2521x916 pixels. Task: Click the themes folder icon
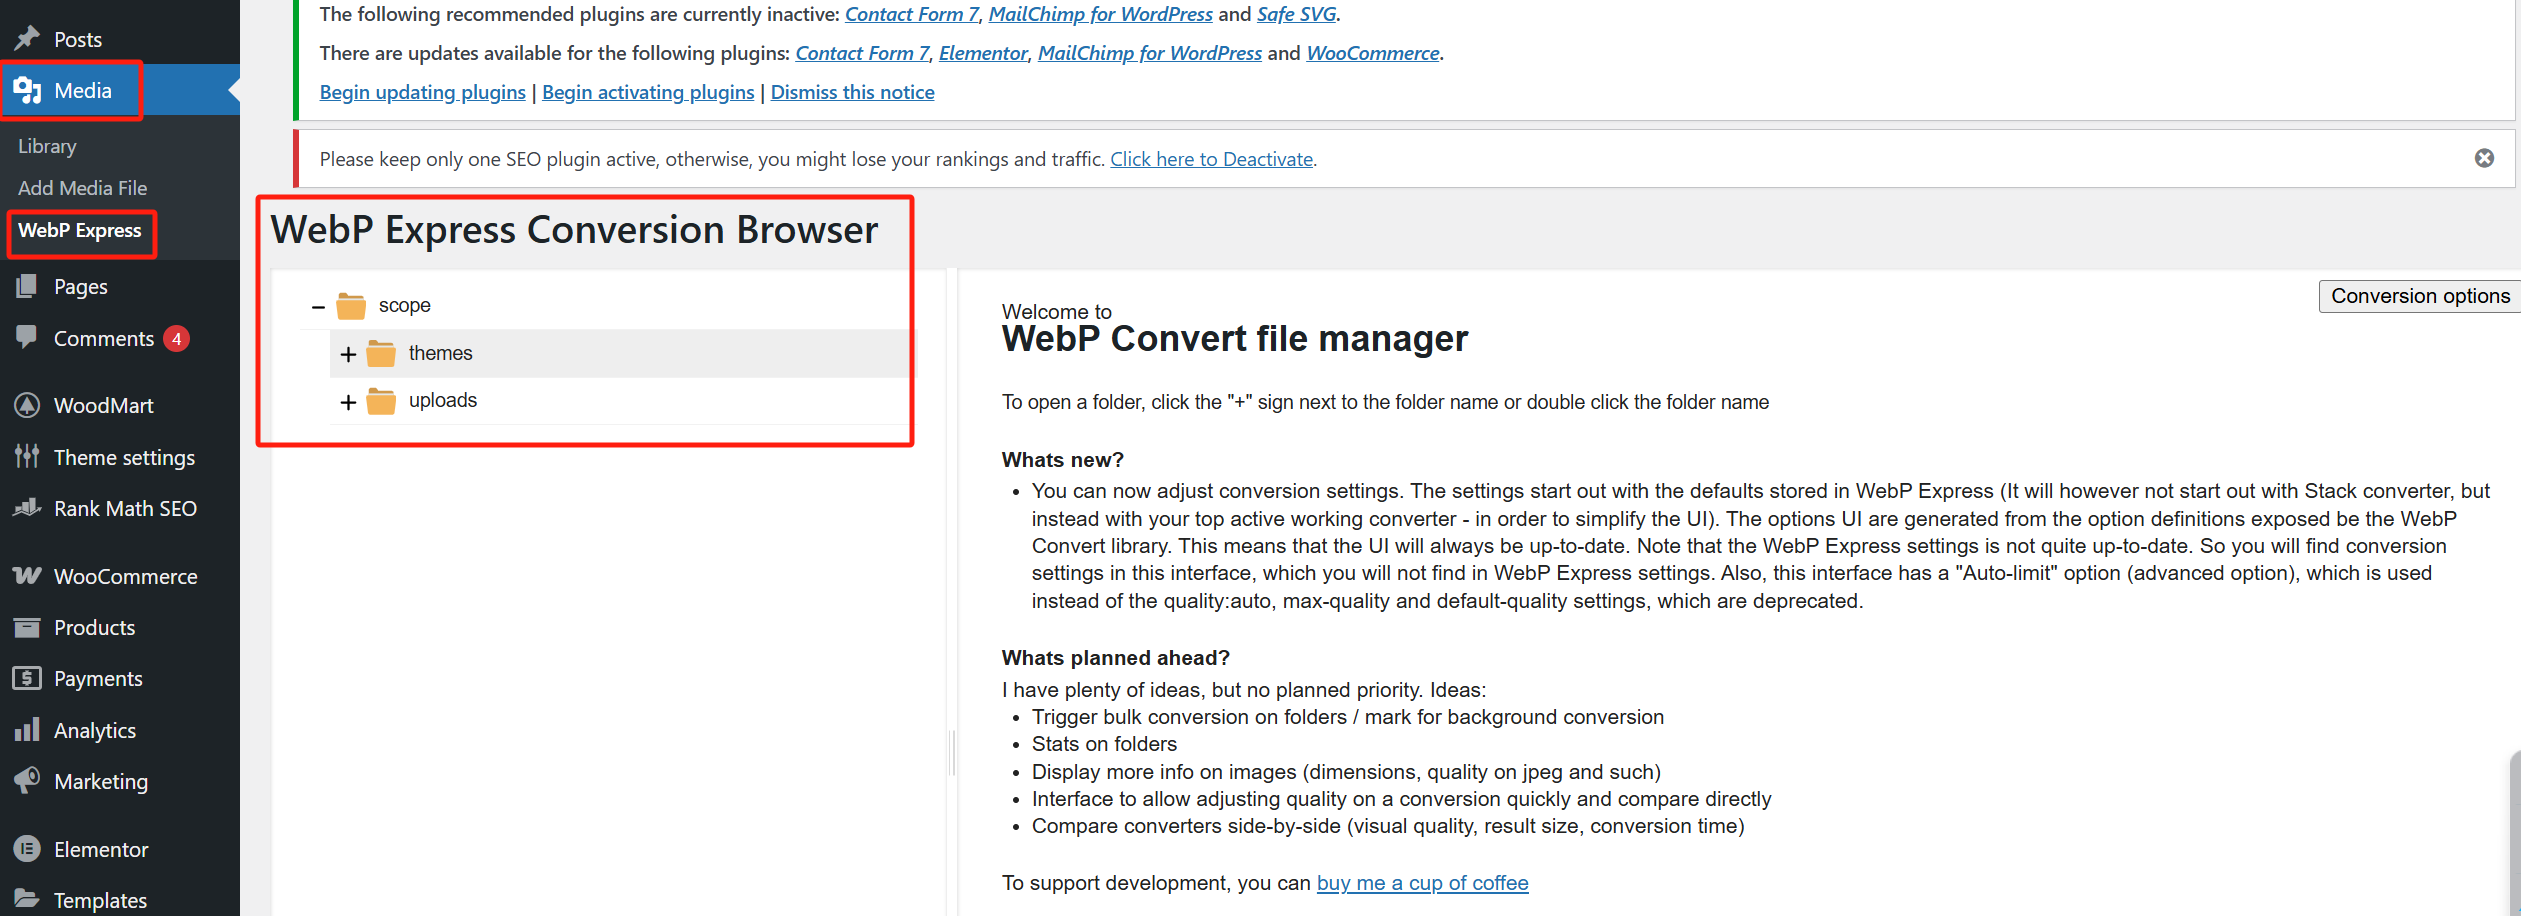[381, 353]
